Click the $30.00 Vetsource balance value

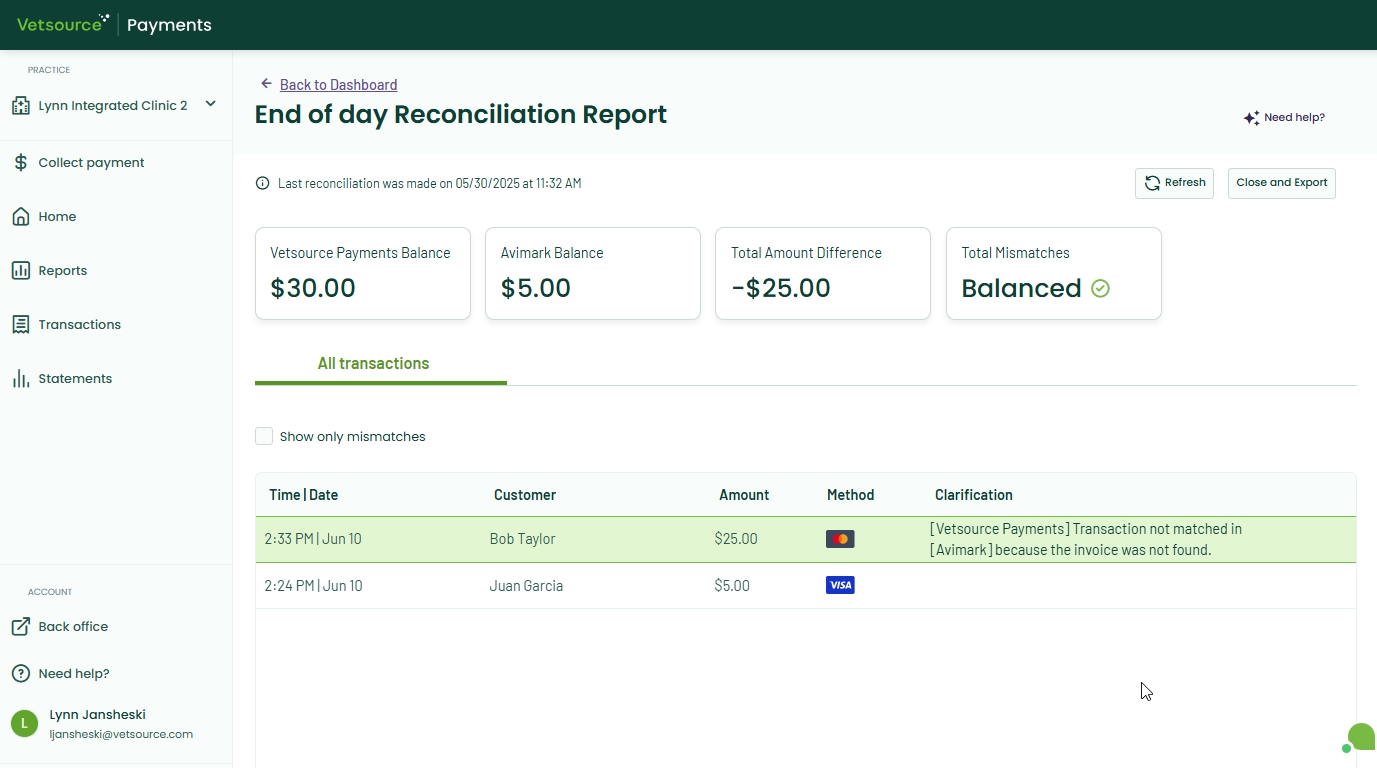point(313,288)
